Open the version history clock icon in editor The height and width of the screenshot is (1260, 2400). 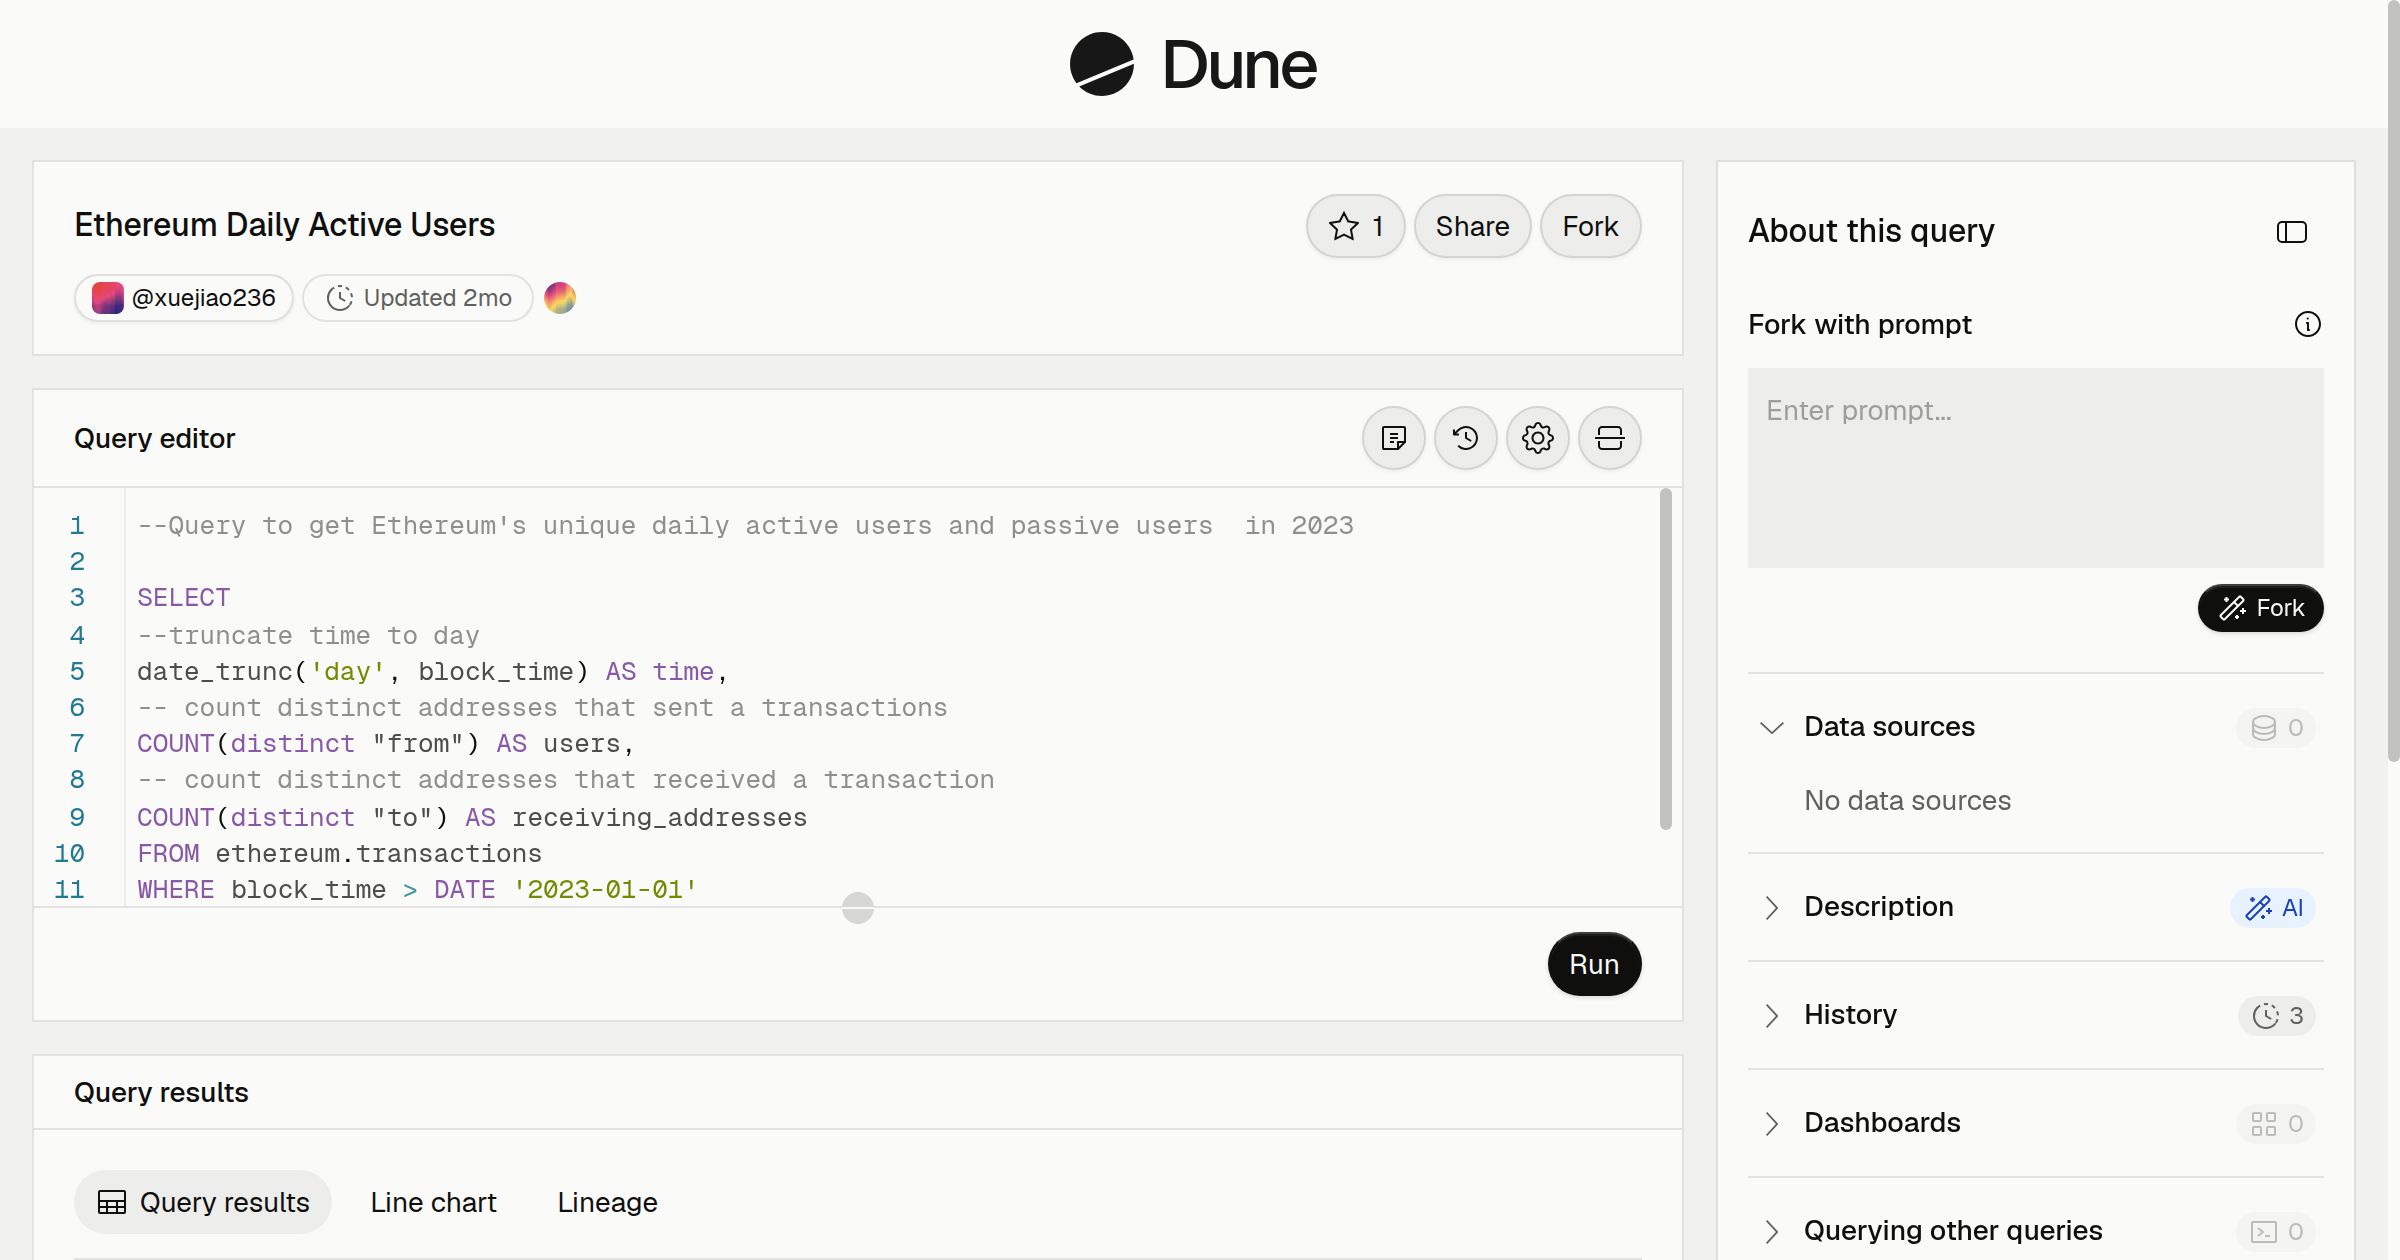click(x=1465, y=438)
